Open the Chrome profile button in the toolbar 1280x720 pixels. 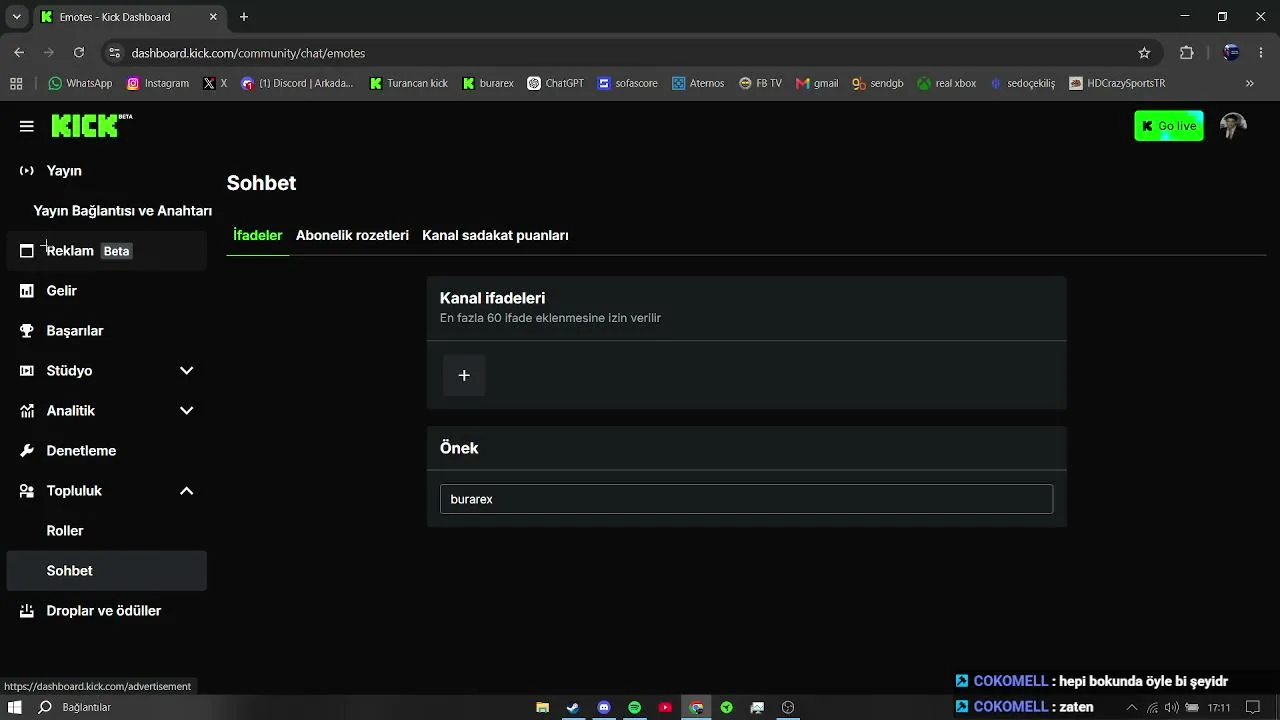coord(1231,53)
